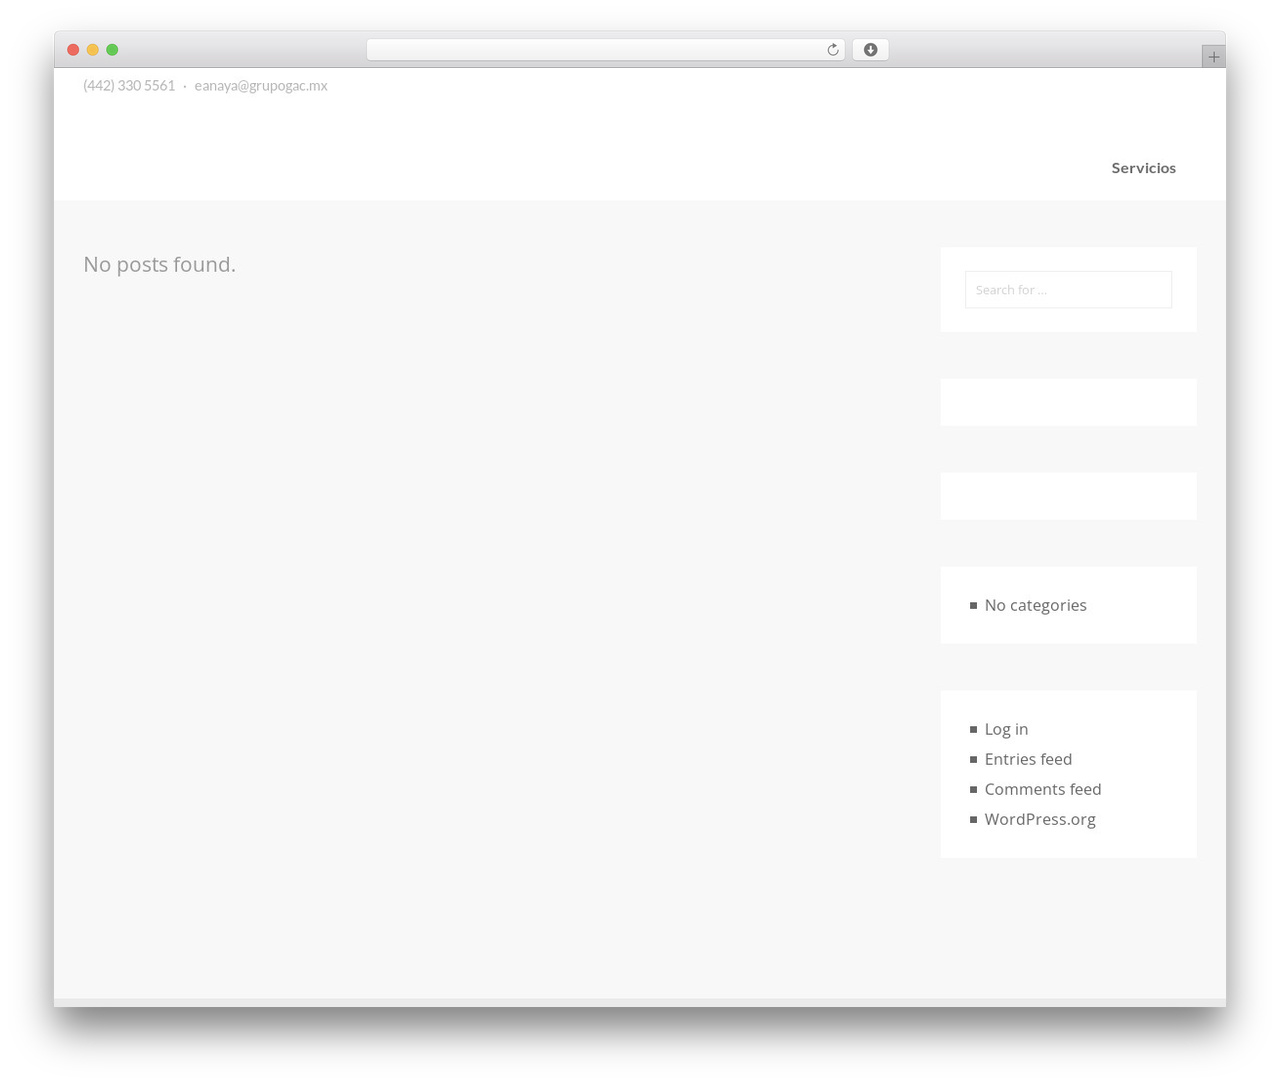
Task: Select the 'No posts found.' message
Action: [x=160, y=264]
